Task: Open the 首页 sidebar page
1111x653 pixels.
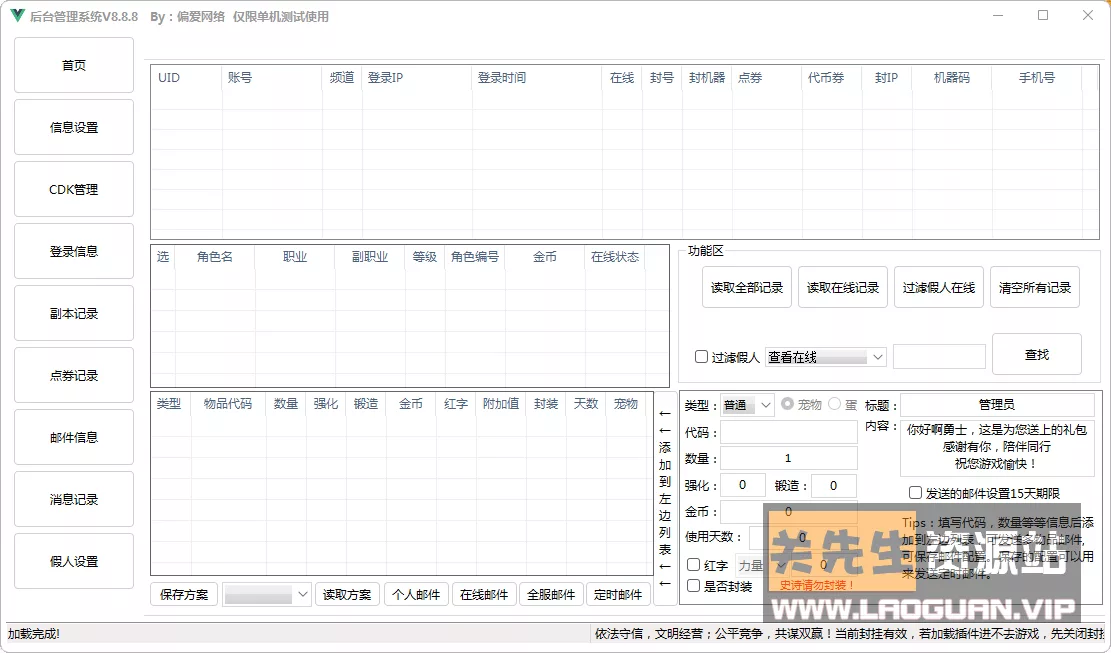Action: tap(73, 64)
